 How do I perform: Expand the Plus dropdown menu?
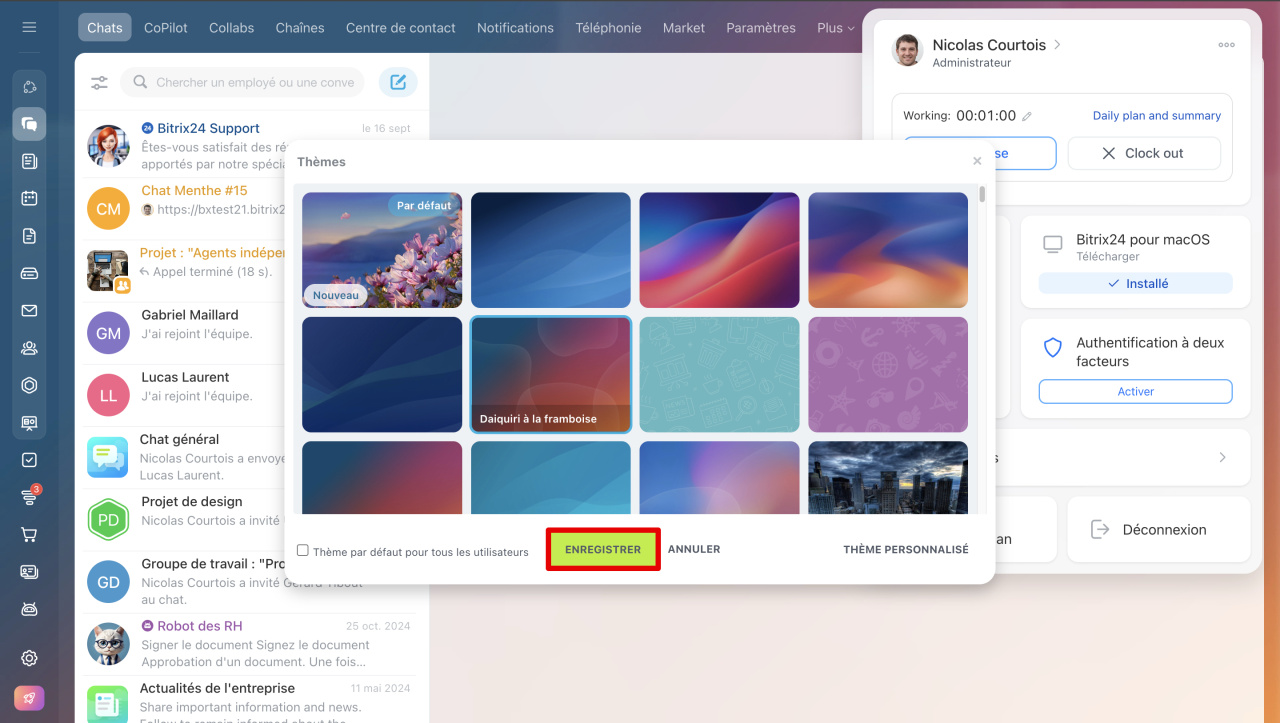click(836, 28)
